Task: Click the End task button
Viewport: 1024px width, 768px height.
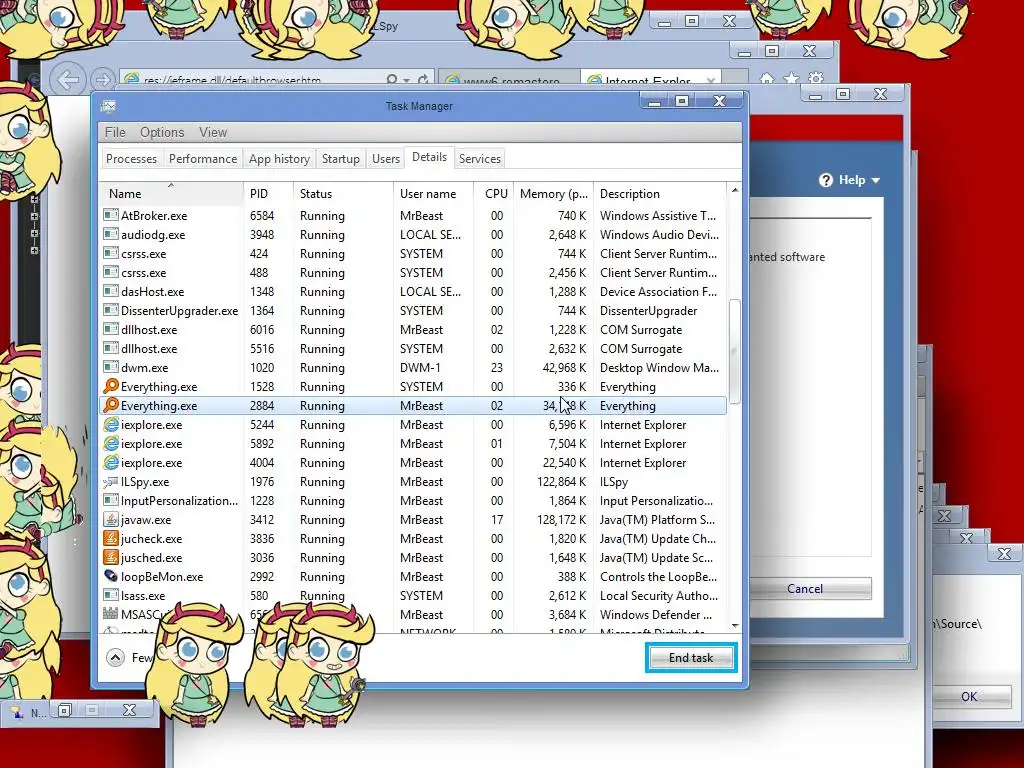Action: 691,658
